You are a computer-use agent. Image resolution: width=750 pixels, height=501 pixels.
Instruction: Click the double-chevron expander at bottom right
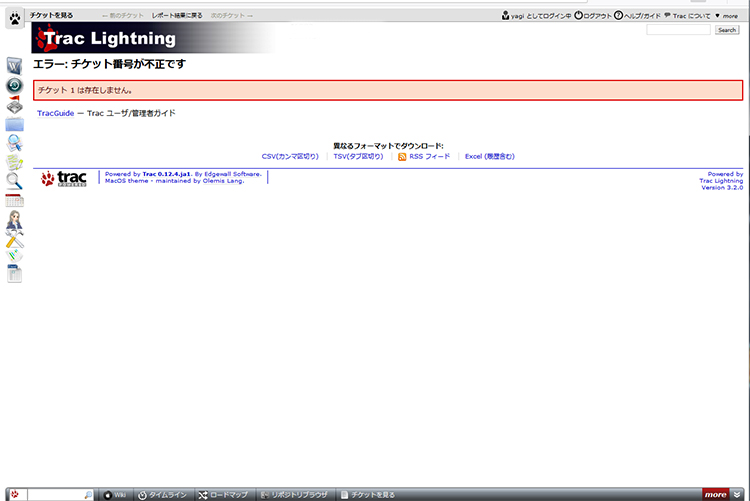(x=739, y=494)
